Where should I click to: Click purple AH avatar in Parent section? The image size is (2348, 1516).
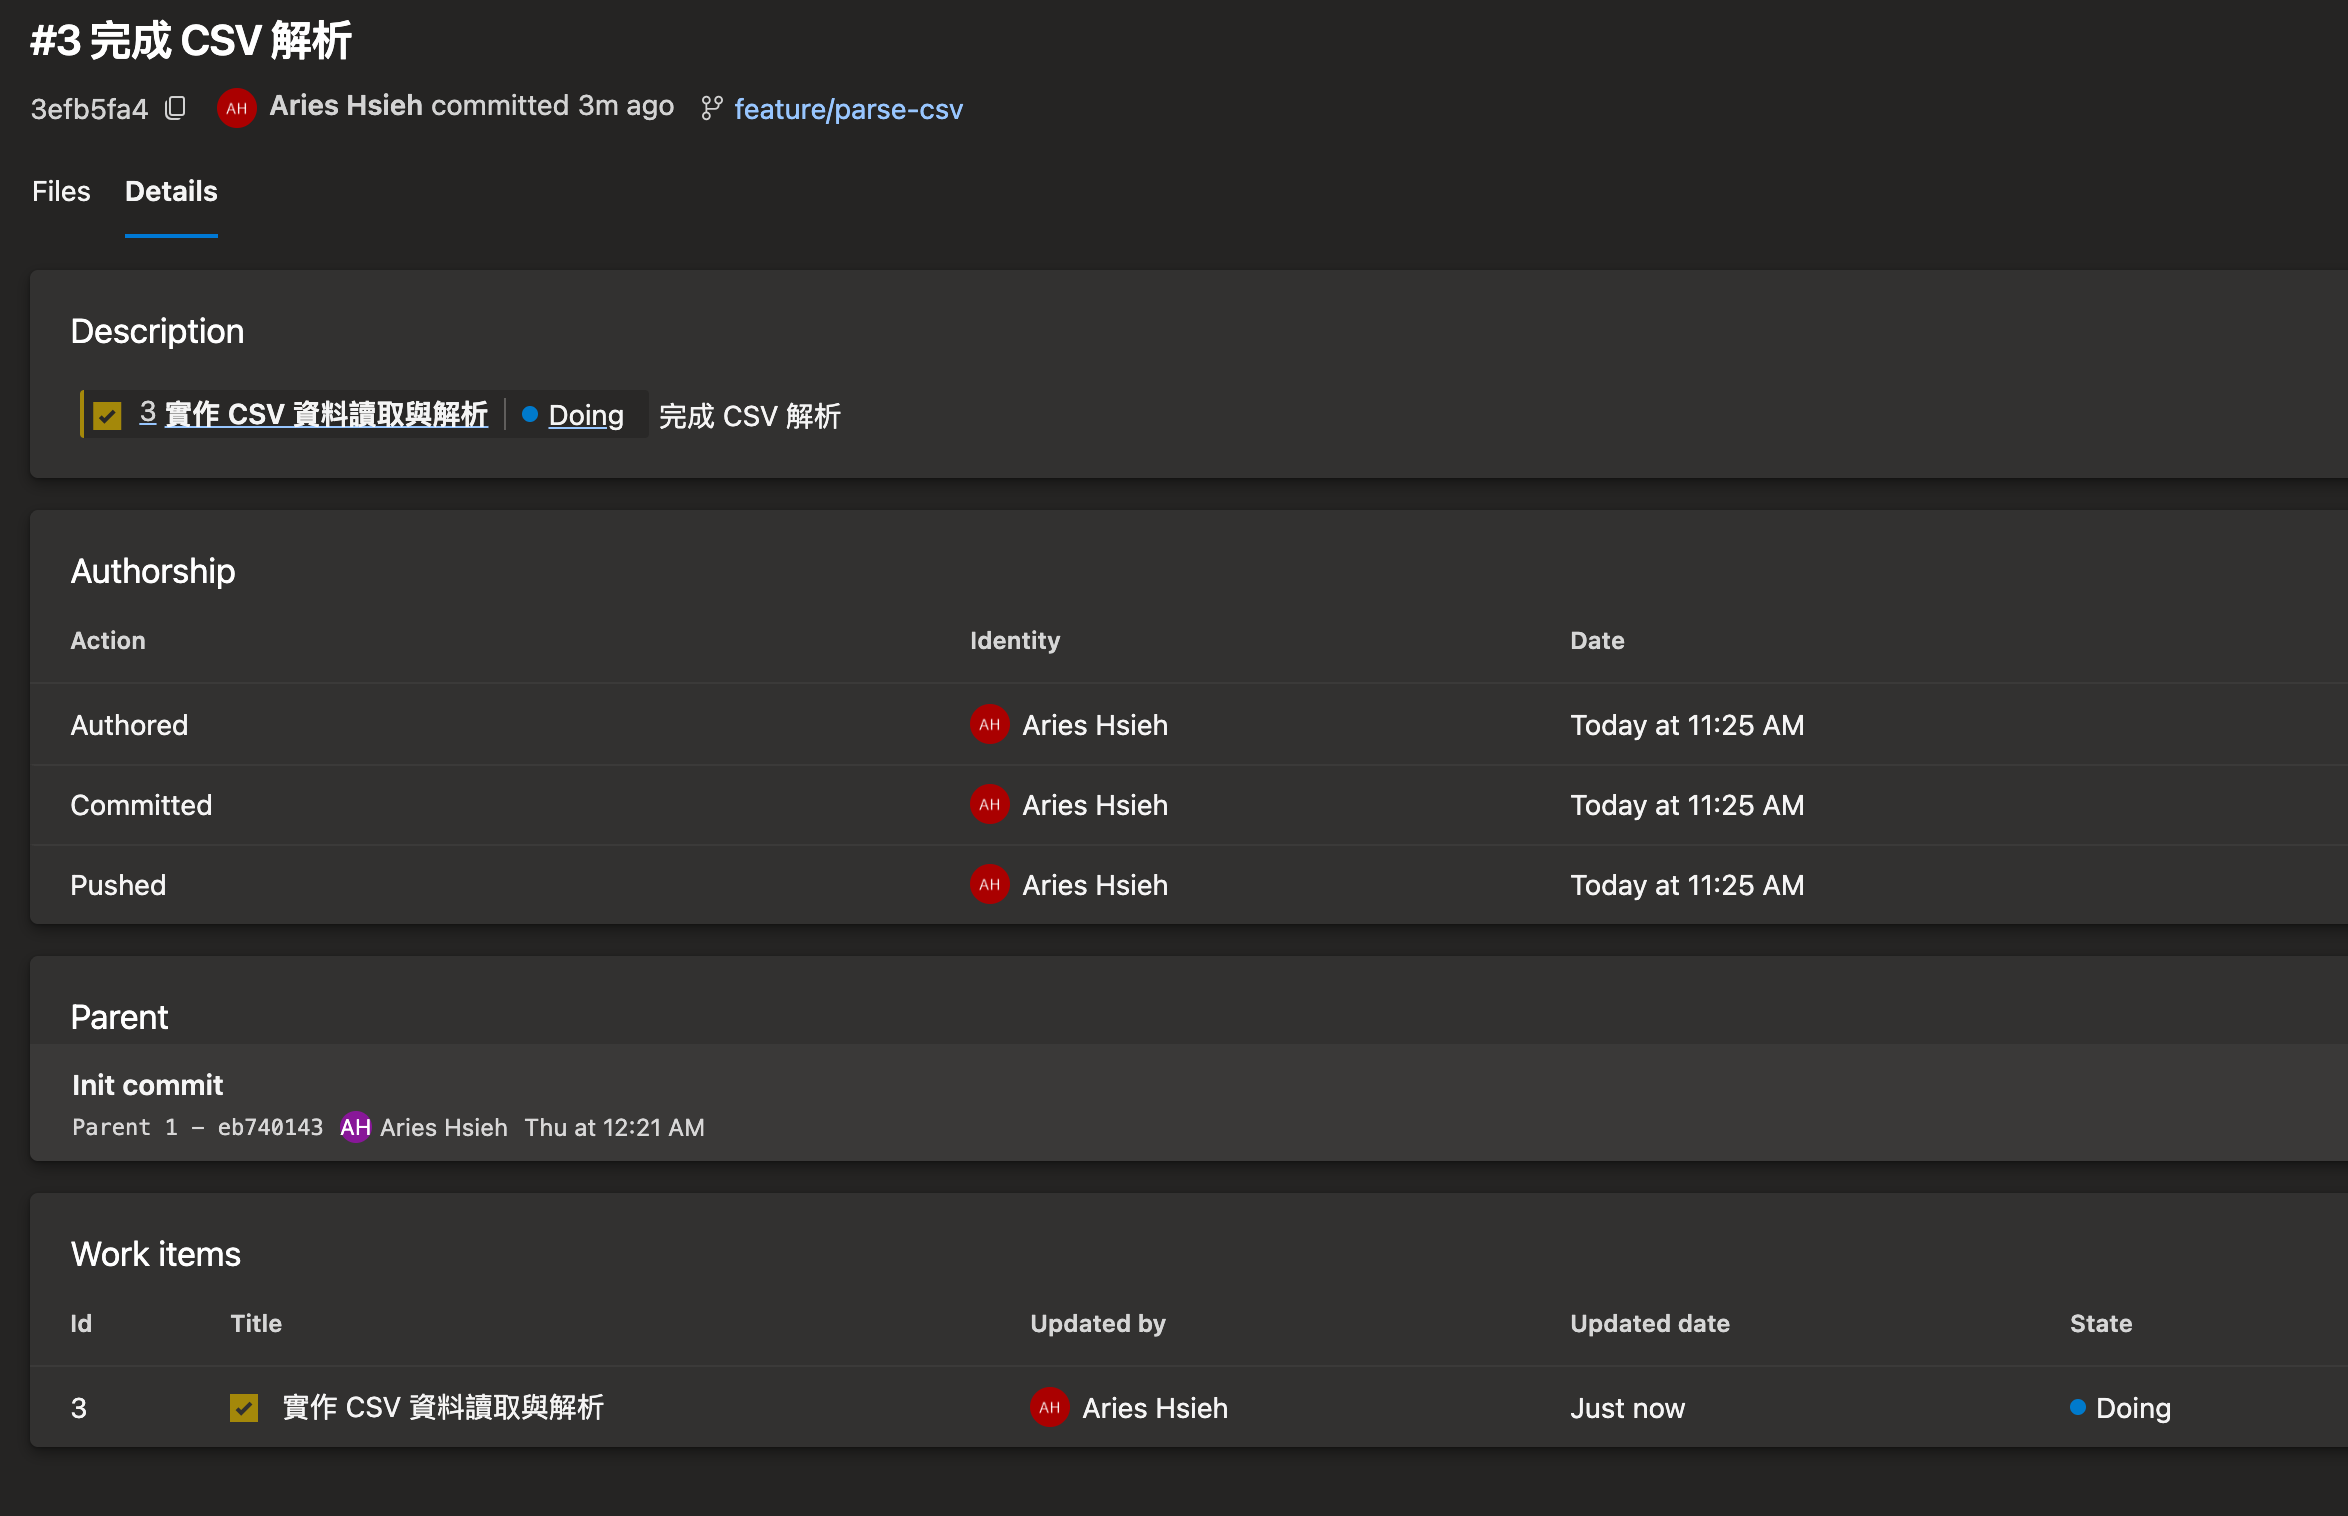click(355, 1127)
